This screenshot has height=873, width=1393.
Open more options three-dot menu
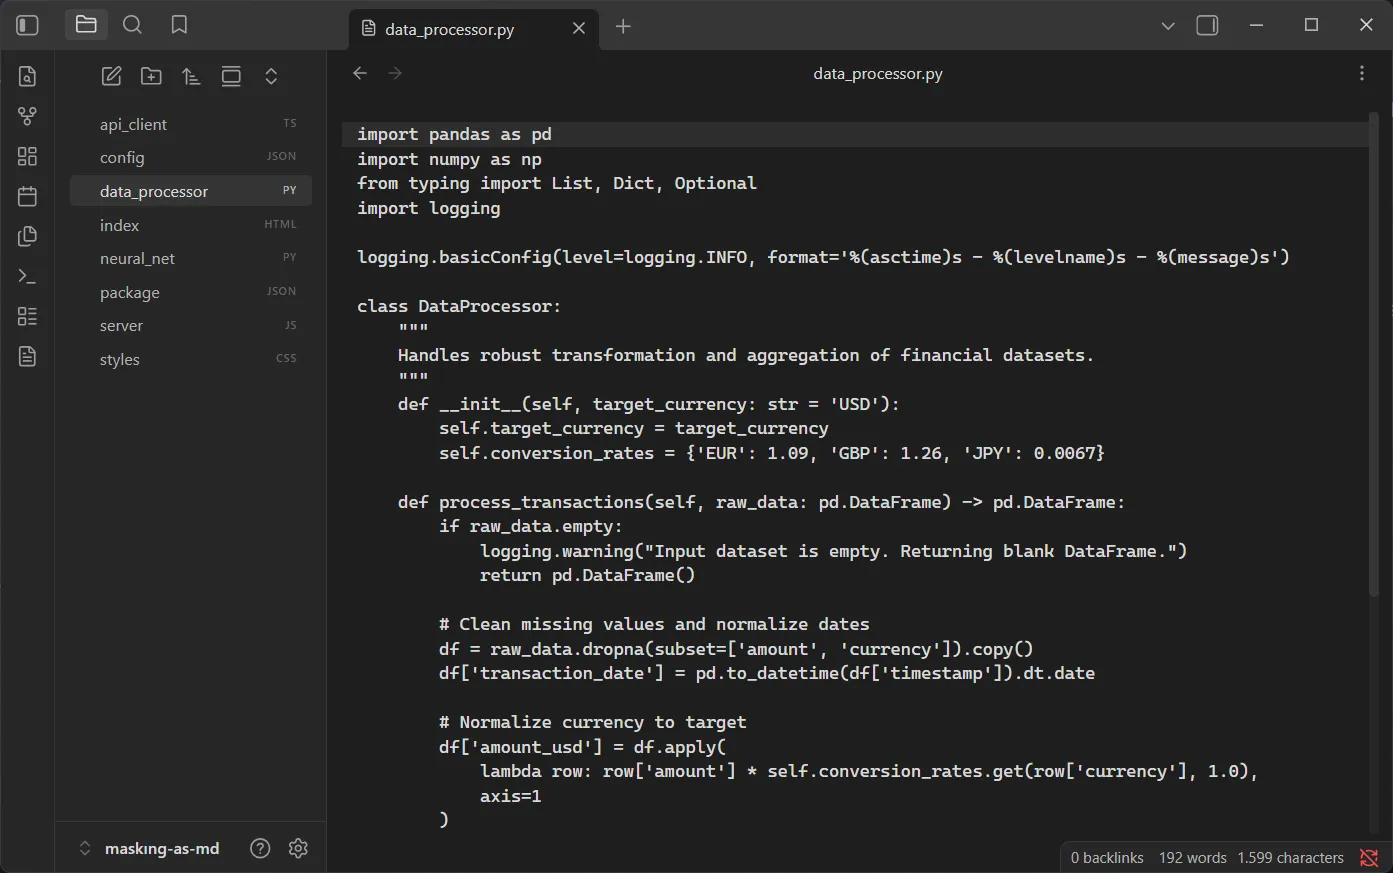(x=1361, y=73)
